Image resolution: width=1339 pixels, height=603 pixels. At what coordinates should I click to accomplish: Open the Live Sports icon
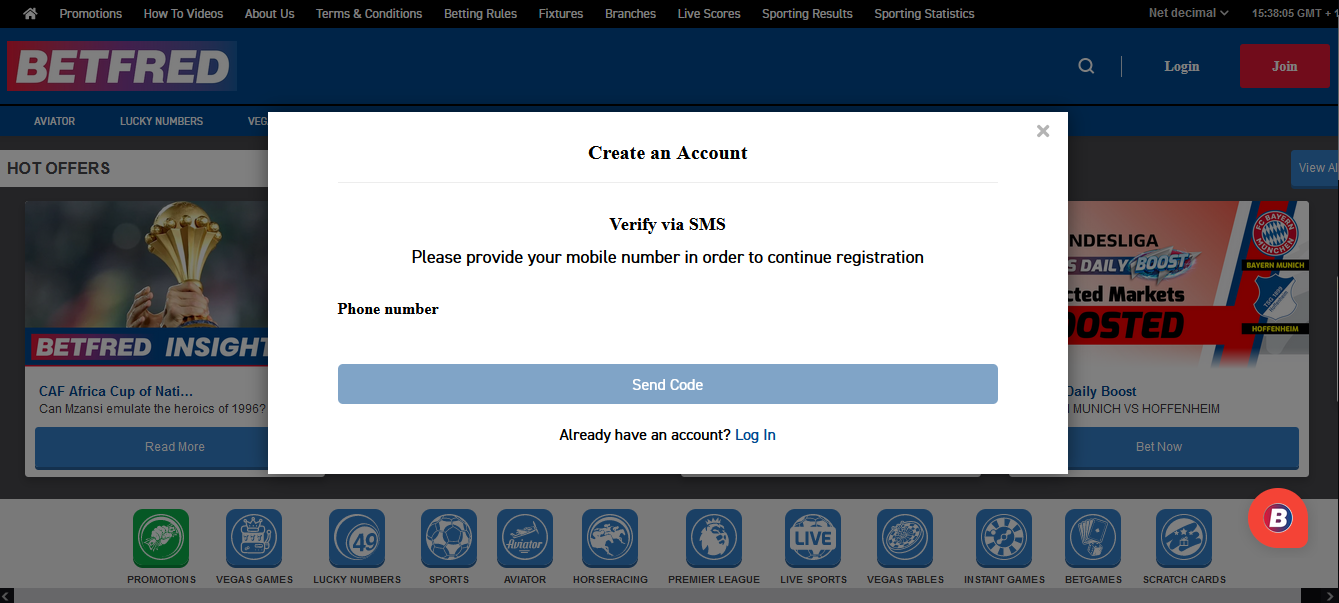tap(813, 538)
